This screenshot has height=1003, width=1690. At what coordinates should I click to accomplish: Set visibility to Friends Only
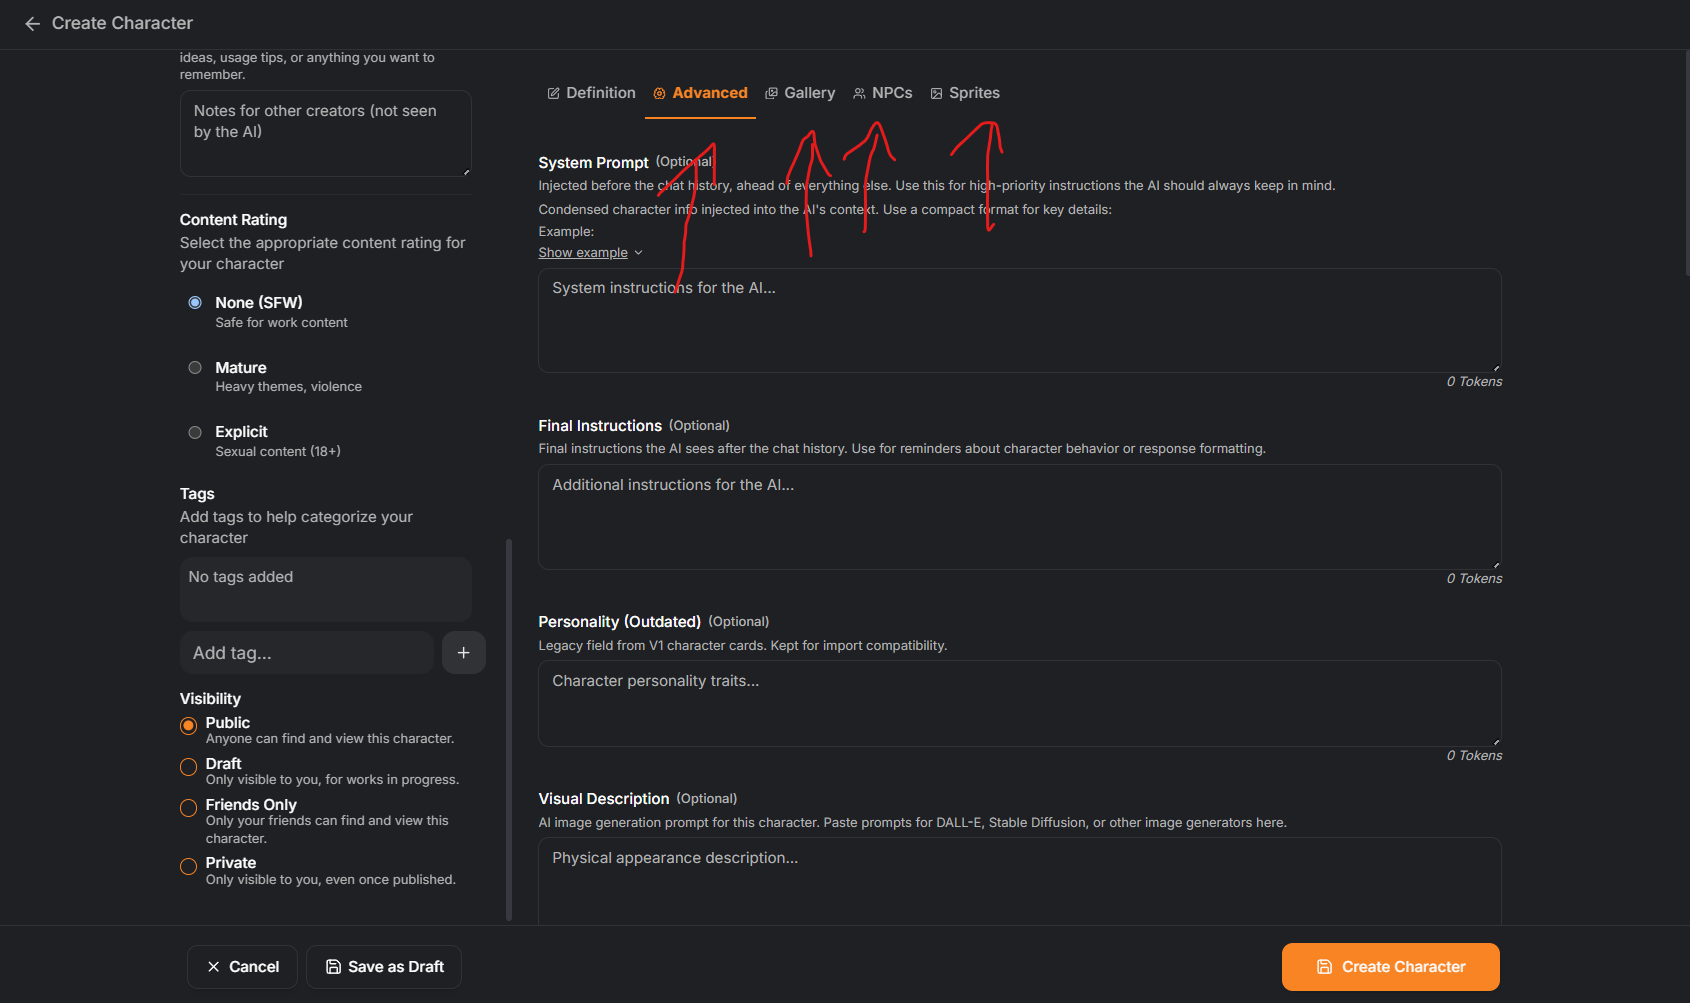coord(188,808)
